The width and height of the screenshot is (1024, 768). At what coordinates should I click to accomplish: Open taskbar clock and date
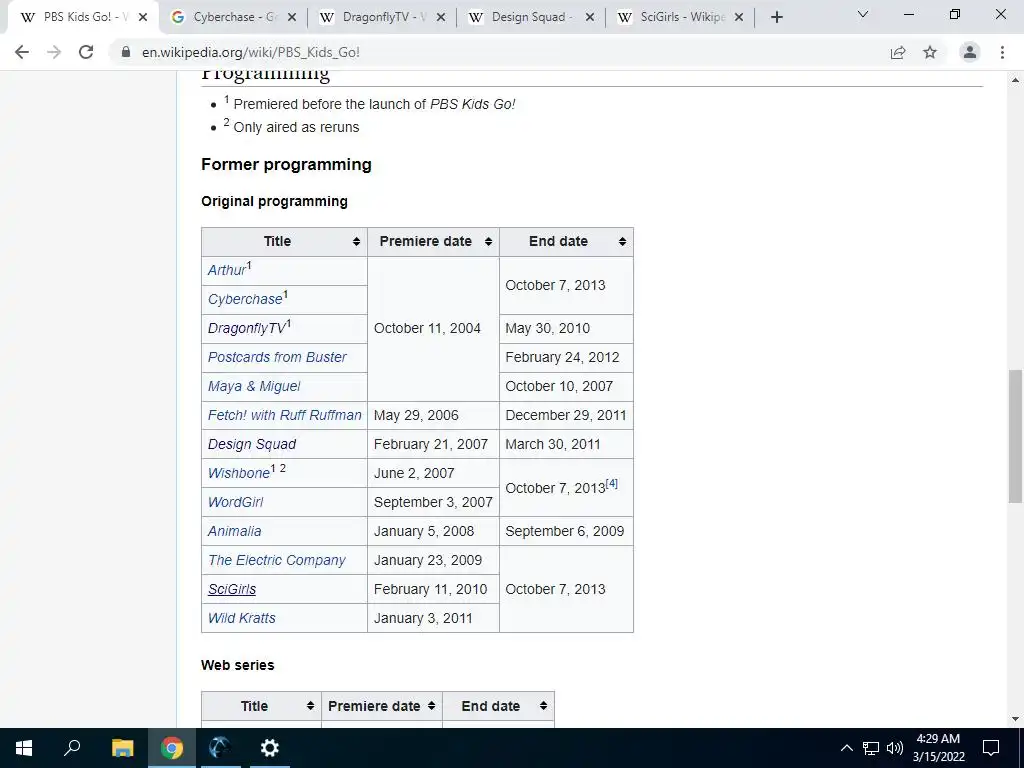(x=938, y=748)
